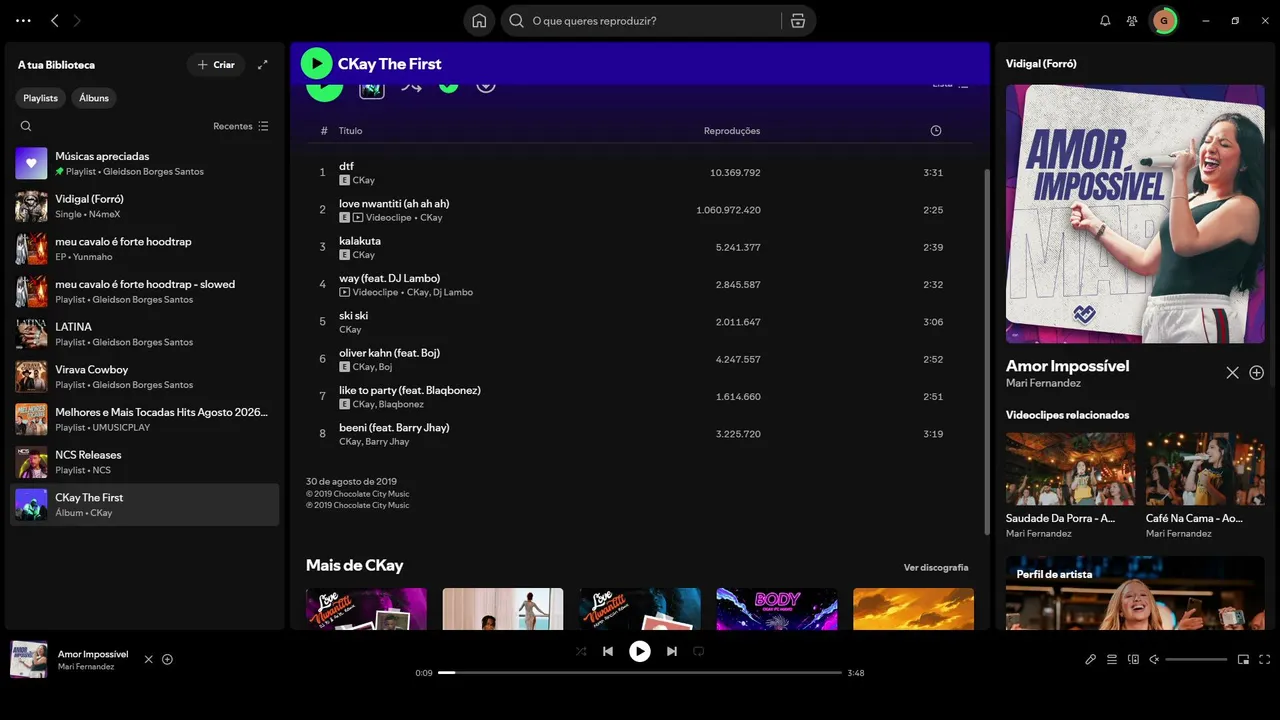Open the BODY album cover in Mais de CKay
This screenshot has width=1280, height=720.
coord(777,609)
